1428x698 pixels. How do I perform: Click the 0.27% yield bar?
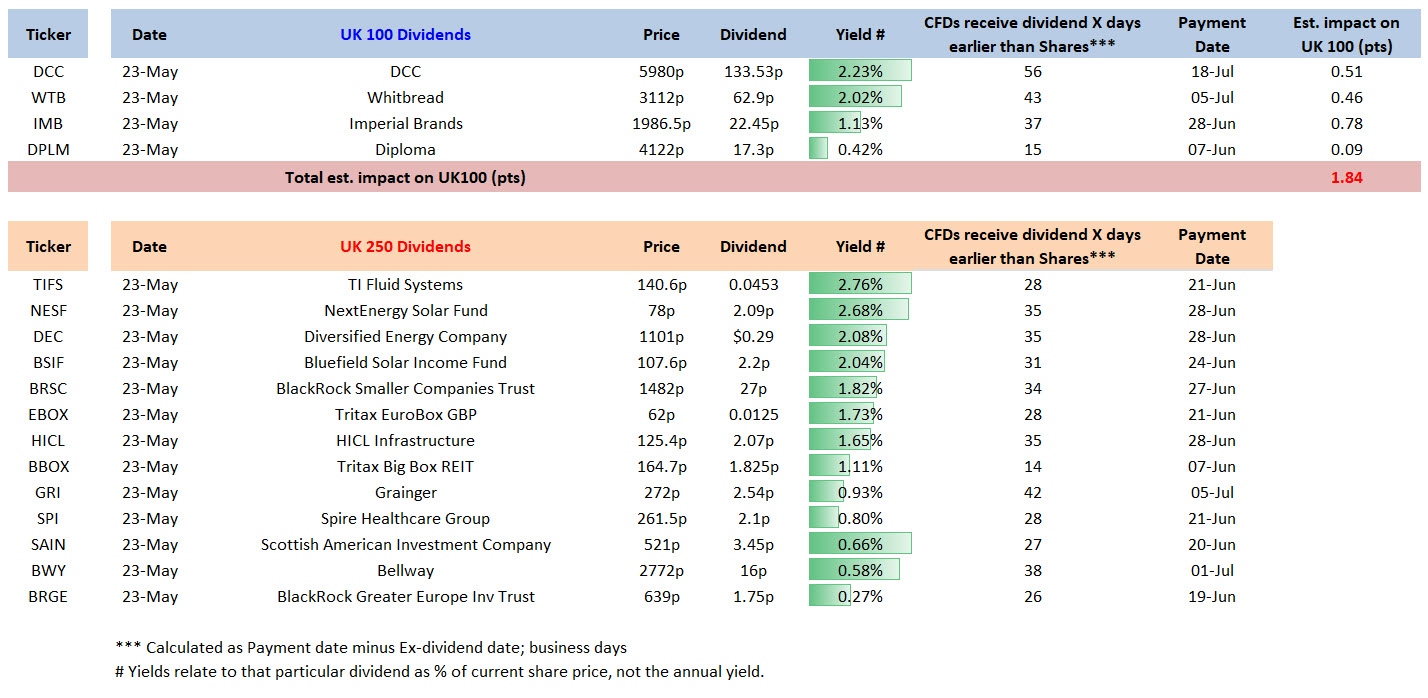click(x=830, y=595)
